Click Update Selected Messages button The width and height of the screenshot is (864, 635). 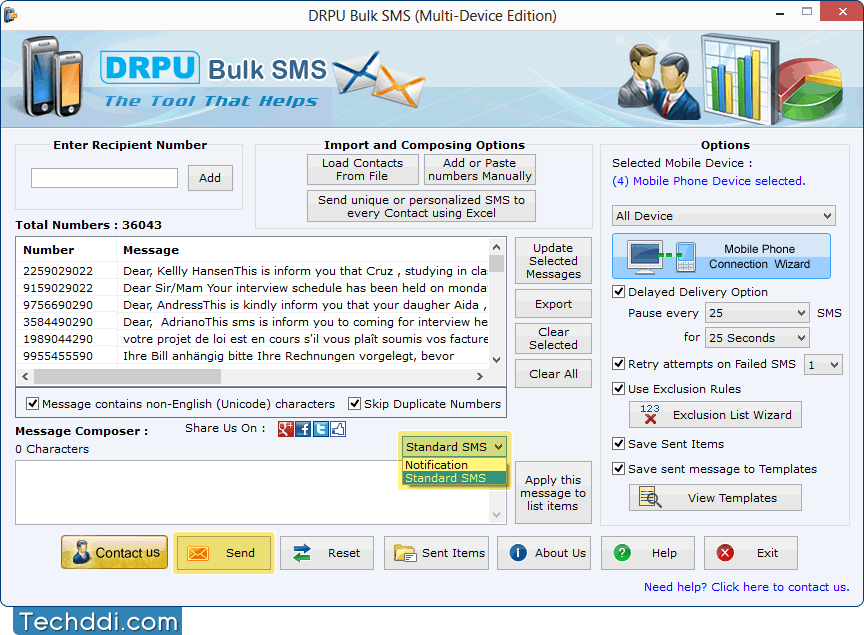coord(553,261)
